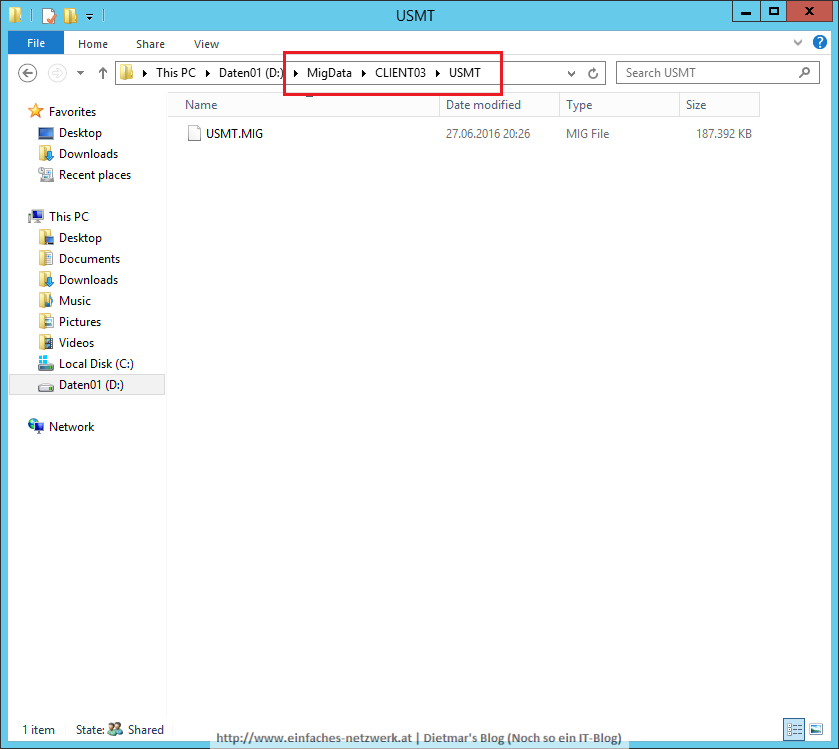Viewport: 839px width, 749px height.
Task: Open Downloads under Favorites
Action: pyautogui.click(x=88, y=154)
